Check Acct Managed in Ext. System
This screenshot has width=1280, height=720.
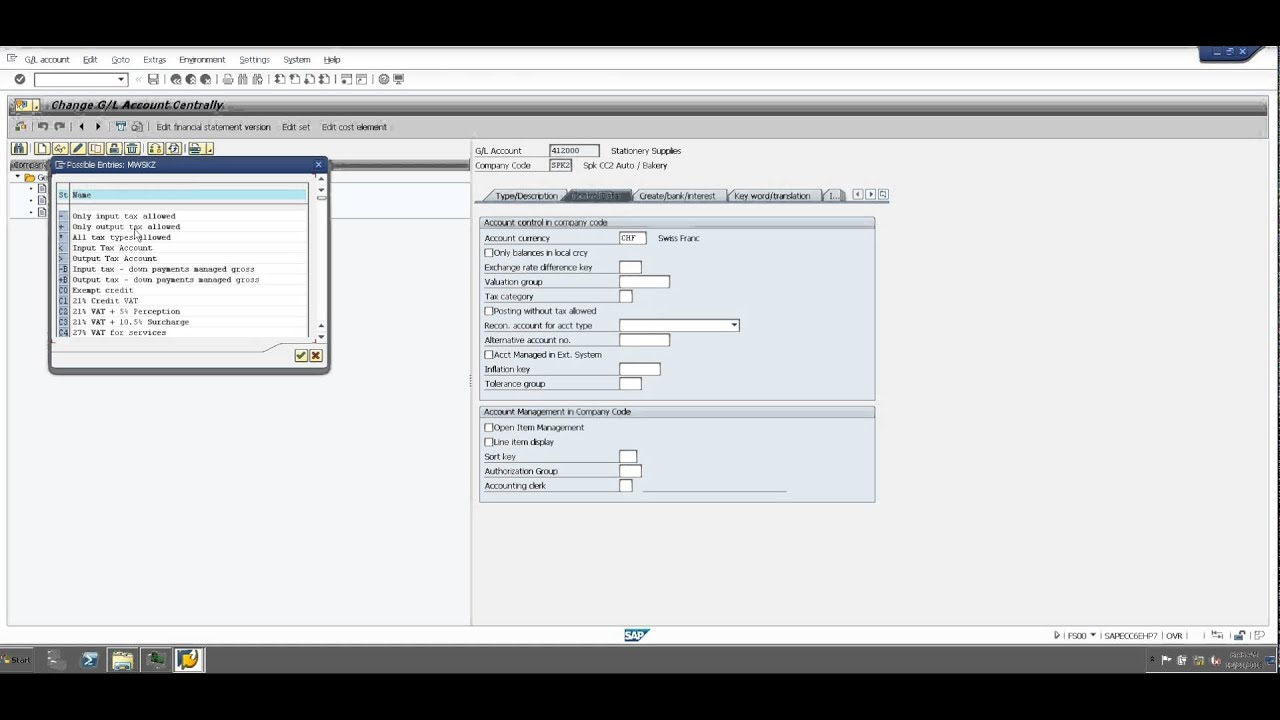(x=489, y=355)
